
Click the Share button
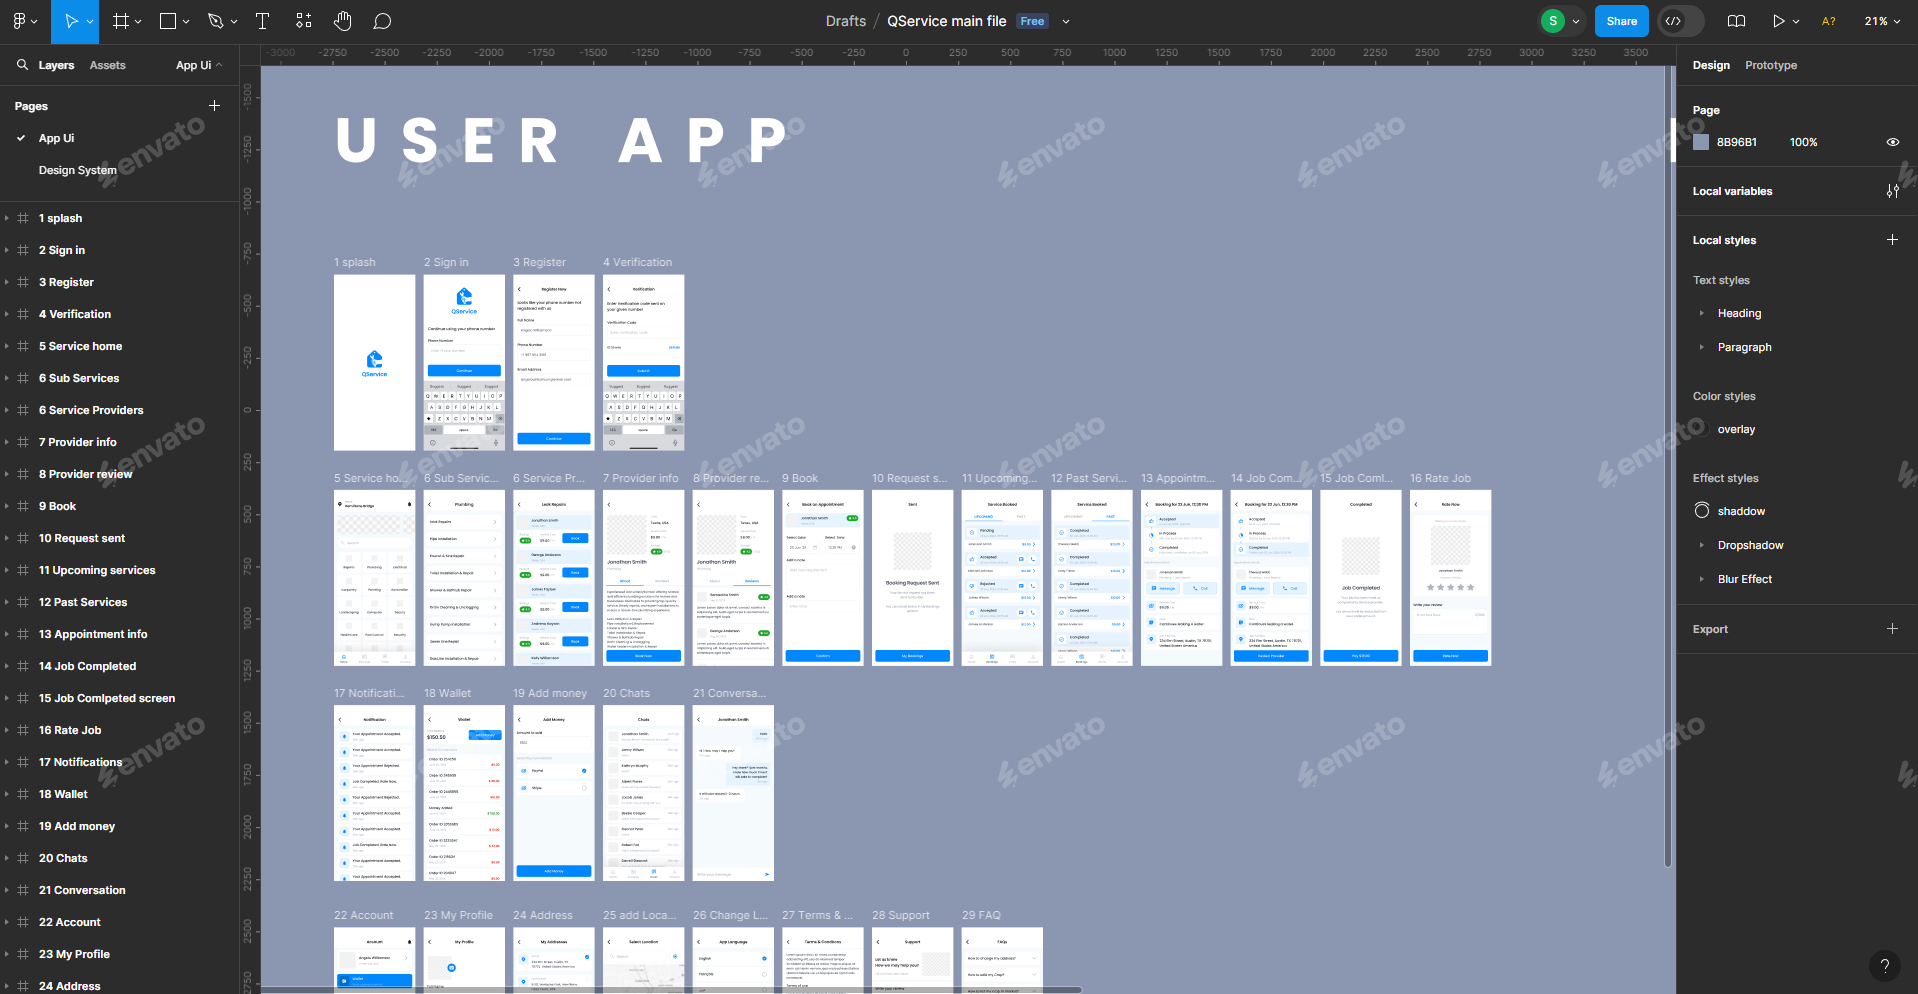[x=1621, y=21]
